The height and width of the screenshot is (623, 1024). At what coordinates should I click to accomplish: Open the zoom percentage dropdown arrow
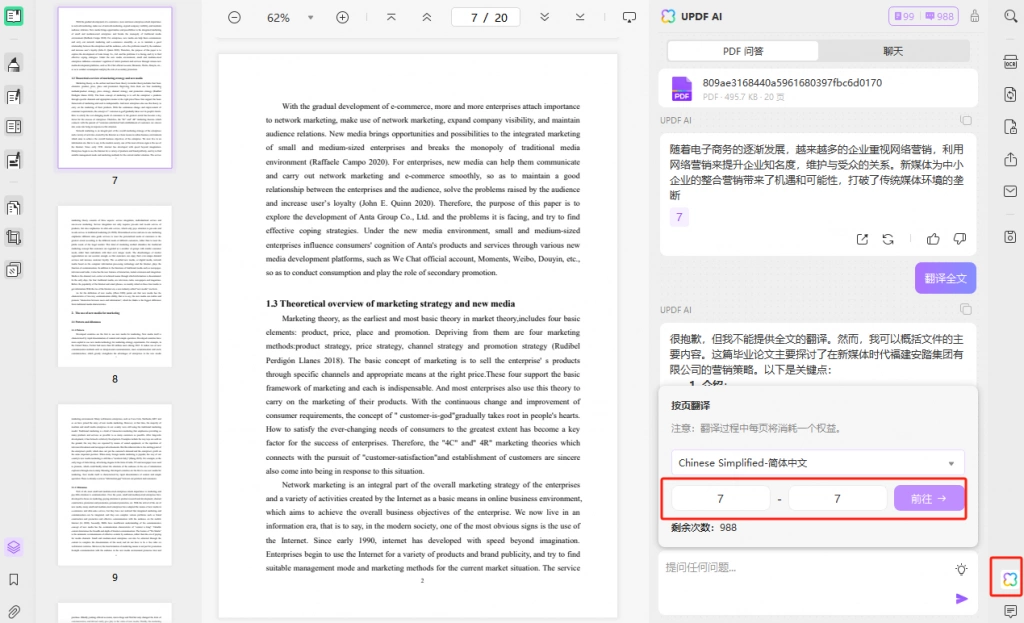tap(310, 18)
